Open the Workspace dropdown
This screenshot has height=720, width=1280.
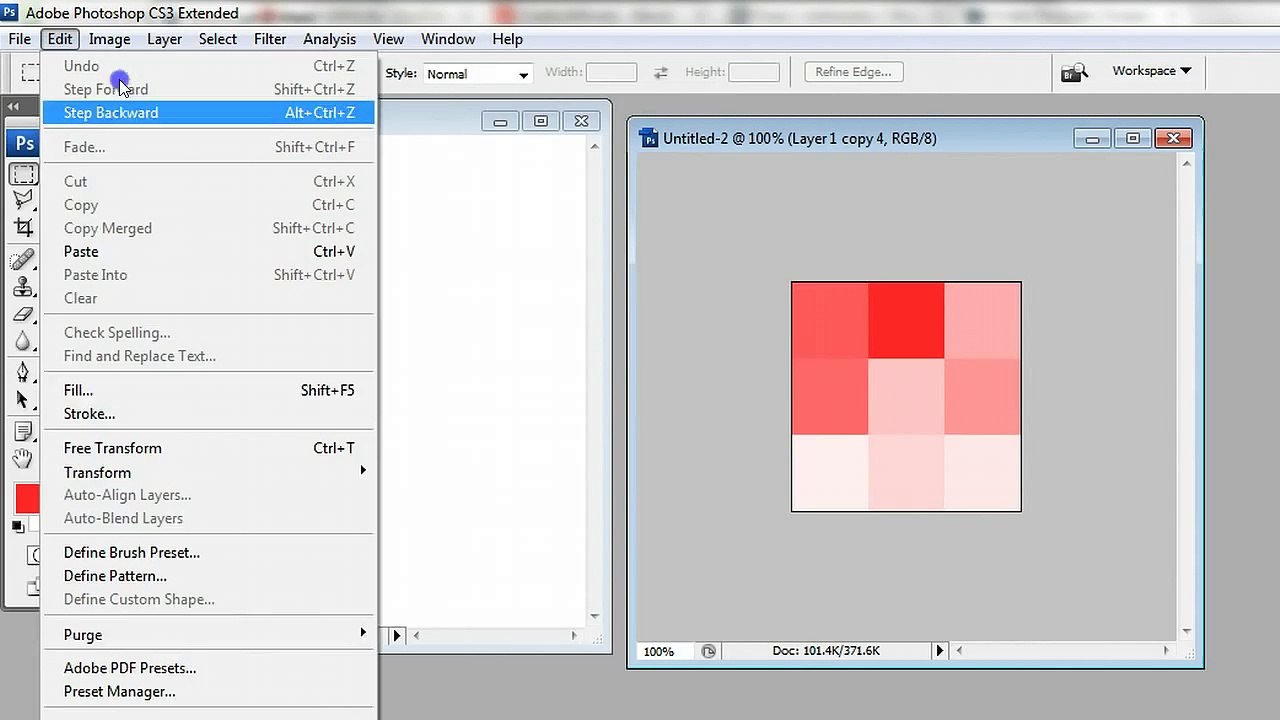click(x=1152, y=71)
